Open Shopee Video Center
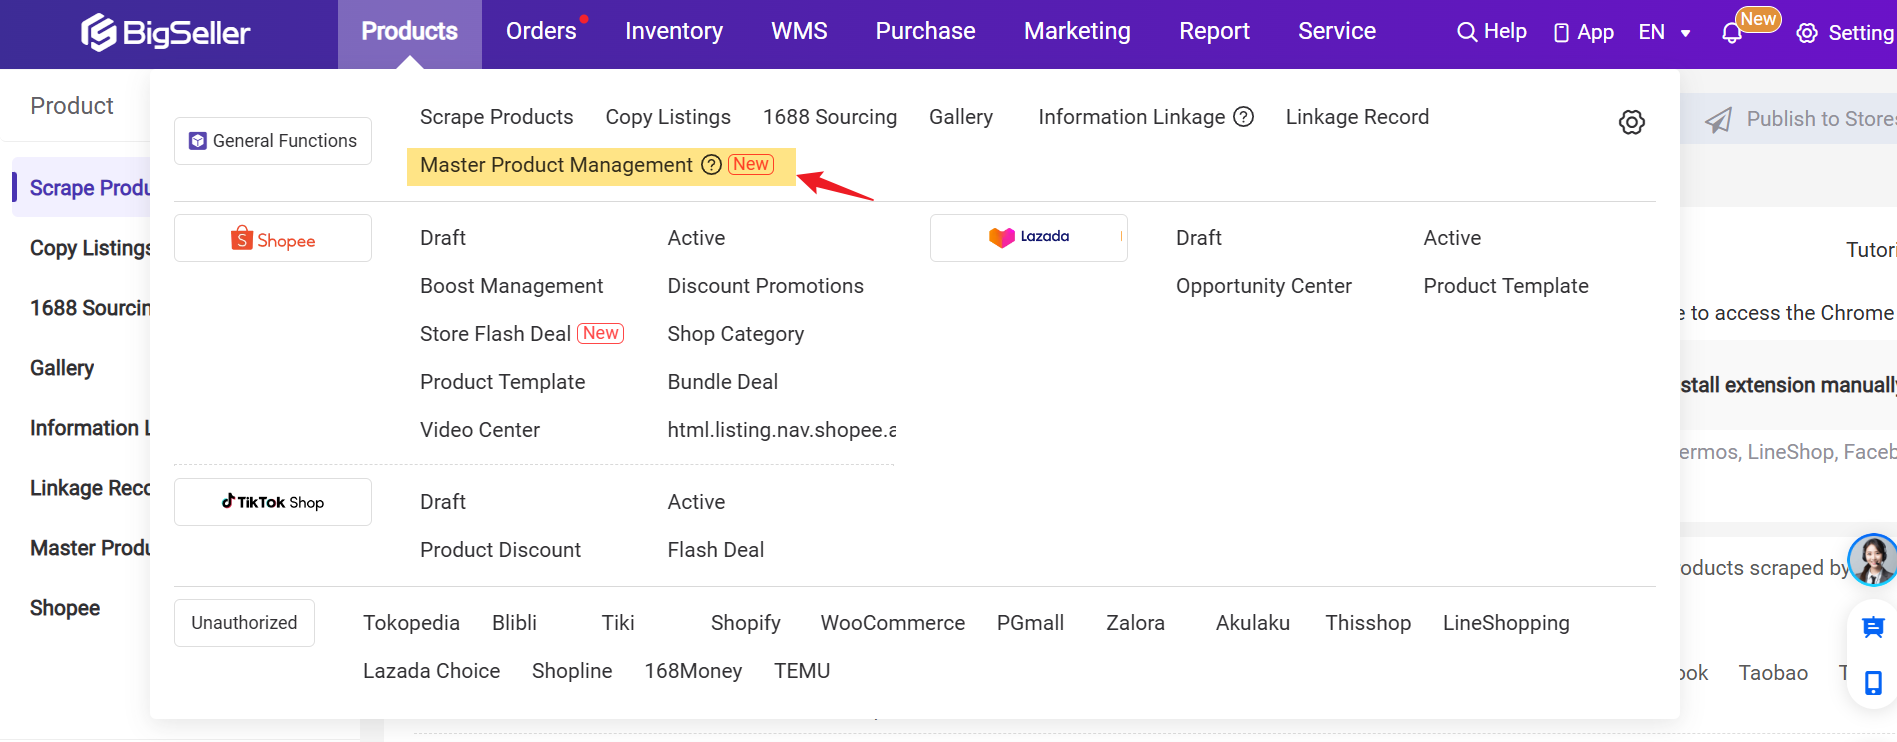Viewport: 1897px width, 742px height. tap(480, 430)
